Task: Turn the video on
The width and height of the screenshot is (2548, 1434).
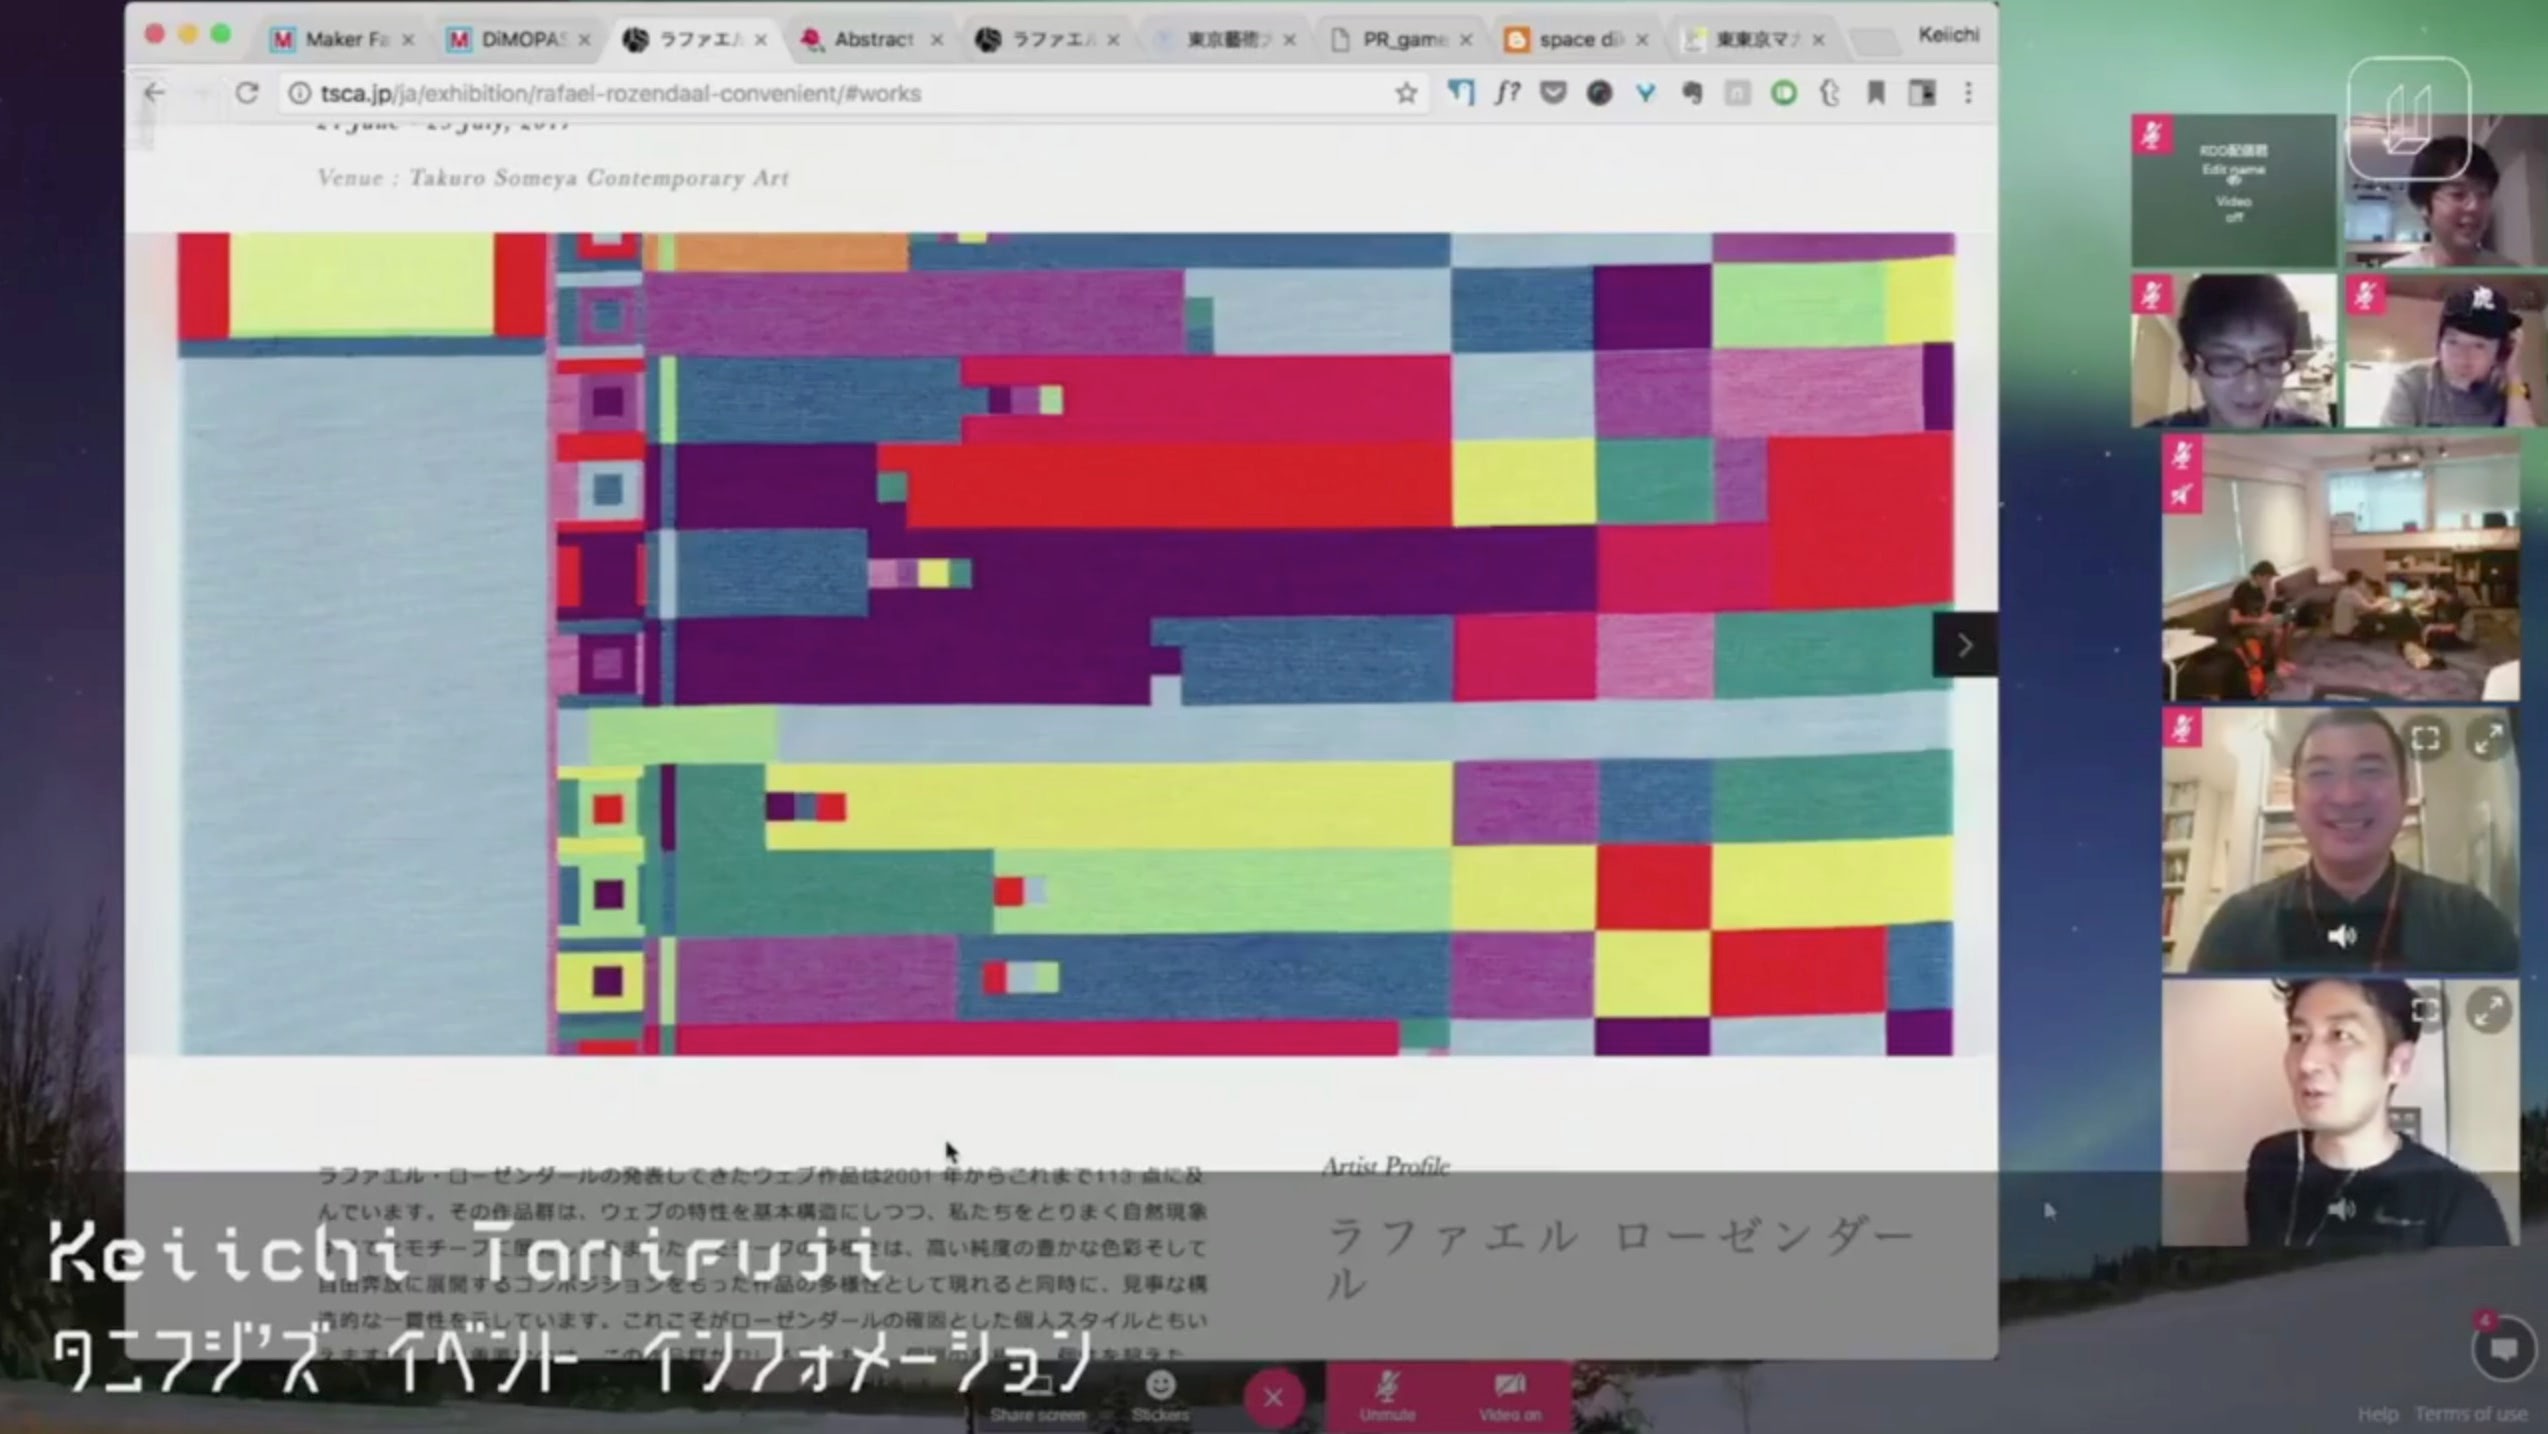Action: point(1509,1394)
